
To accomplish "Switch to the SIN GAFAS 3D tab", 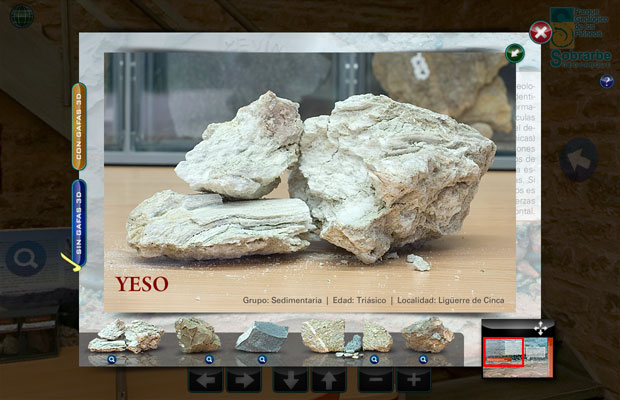I will click(x=79, y=222).
